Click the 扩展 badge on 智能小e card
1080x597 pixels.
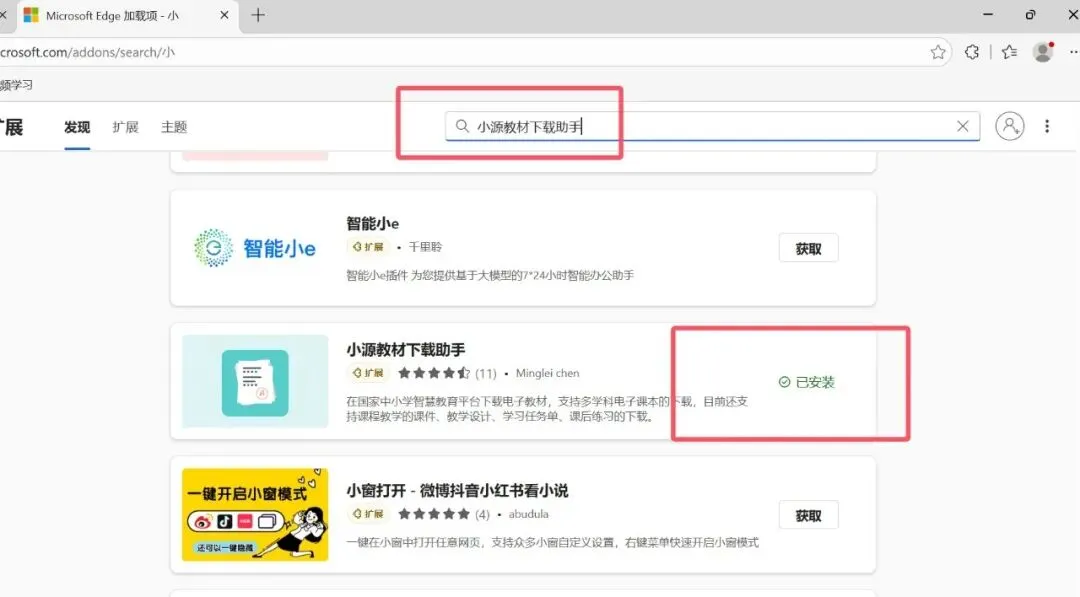tap(368, 247)
